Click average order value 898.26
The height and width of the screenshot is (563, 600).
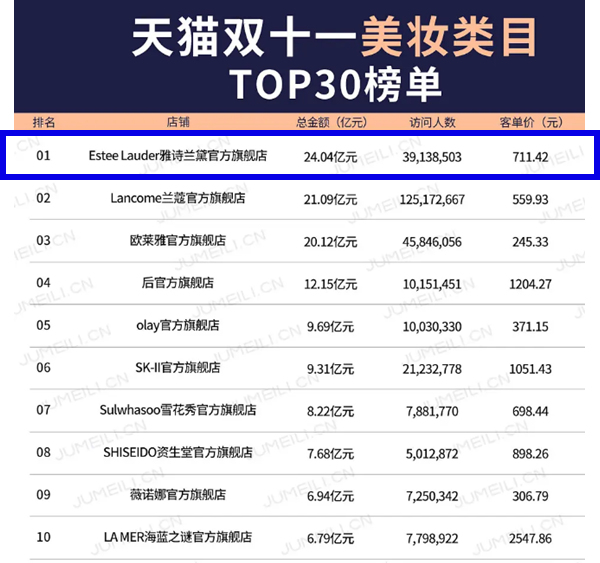(530, 454)
